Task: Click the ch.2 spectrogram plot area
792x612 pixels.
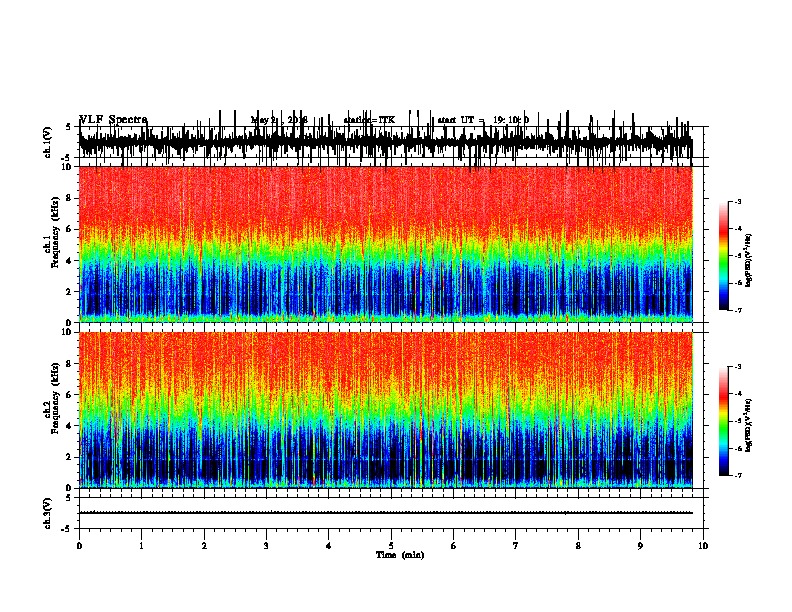Action: (x=386, y=410)
